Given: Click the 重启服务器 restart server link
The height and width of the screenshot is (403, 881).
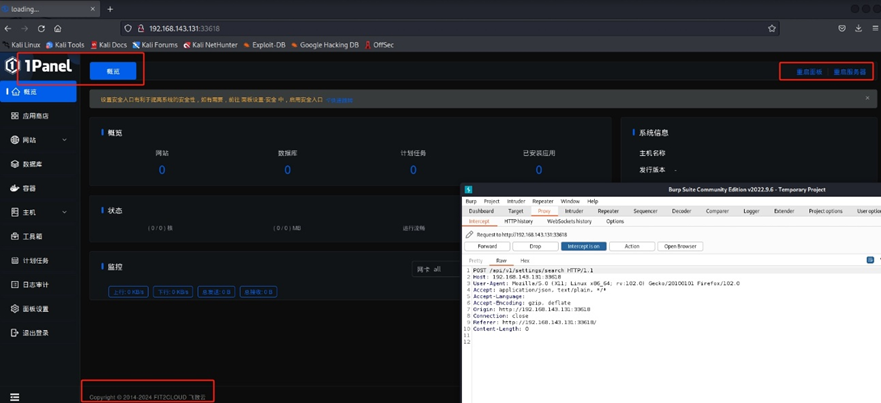Looking at the screenshot, I should (x=850, y=72).
